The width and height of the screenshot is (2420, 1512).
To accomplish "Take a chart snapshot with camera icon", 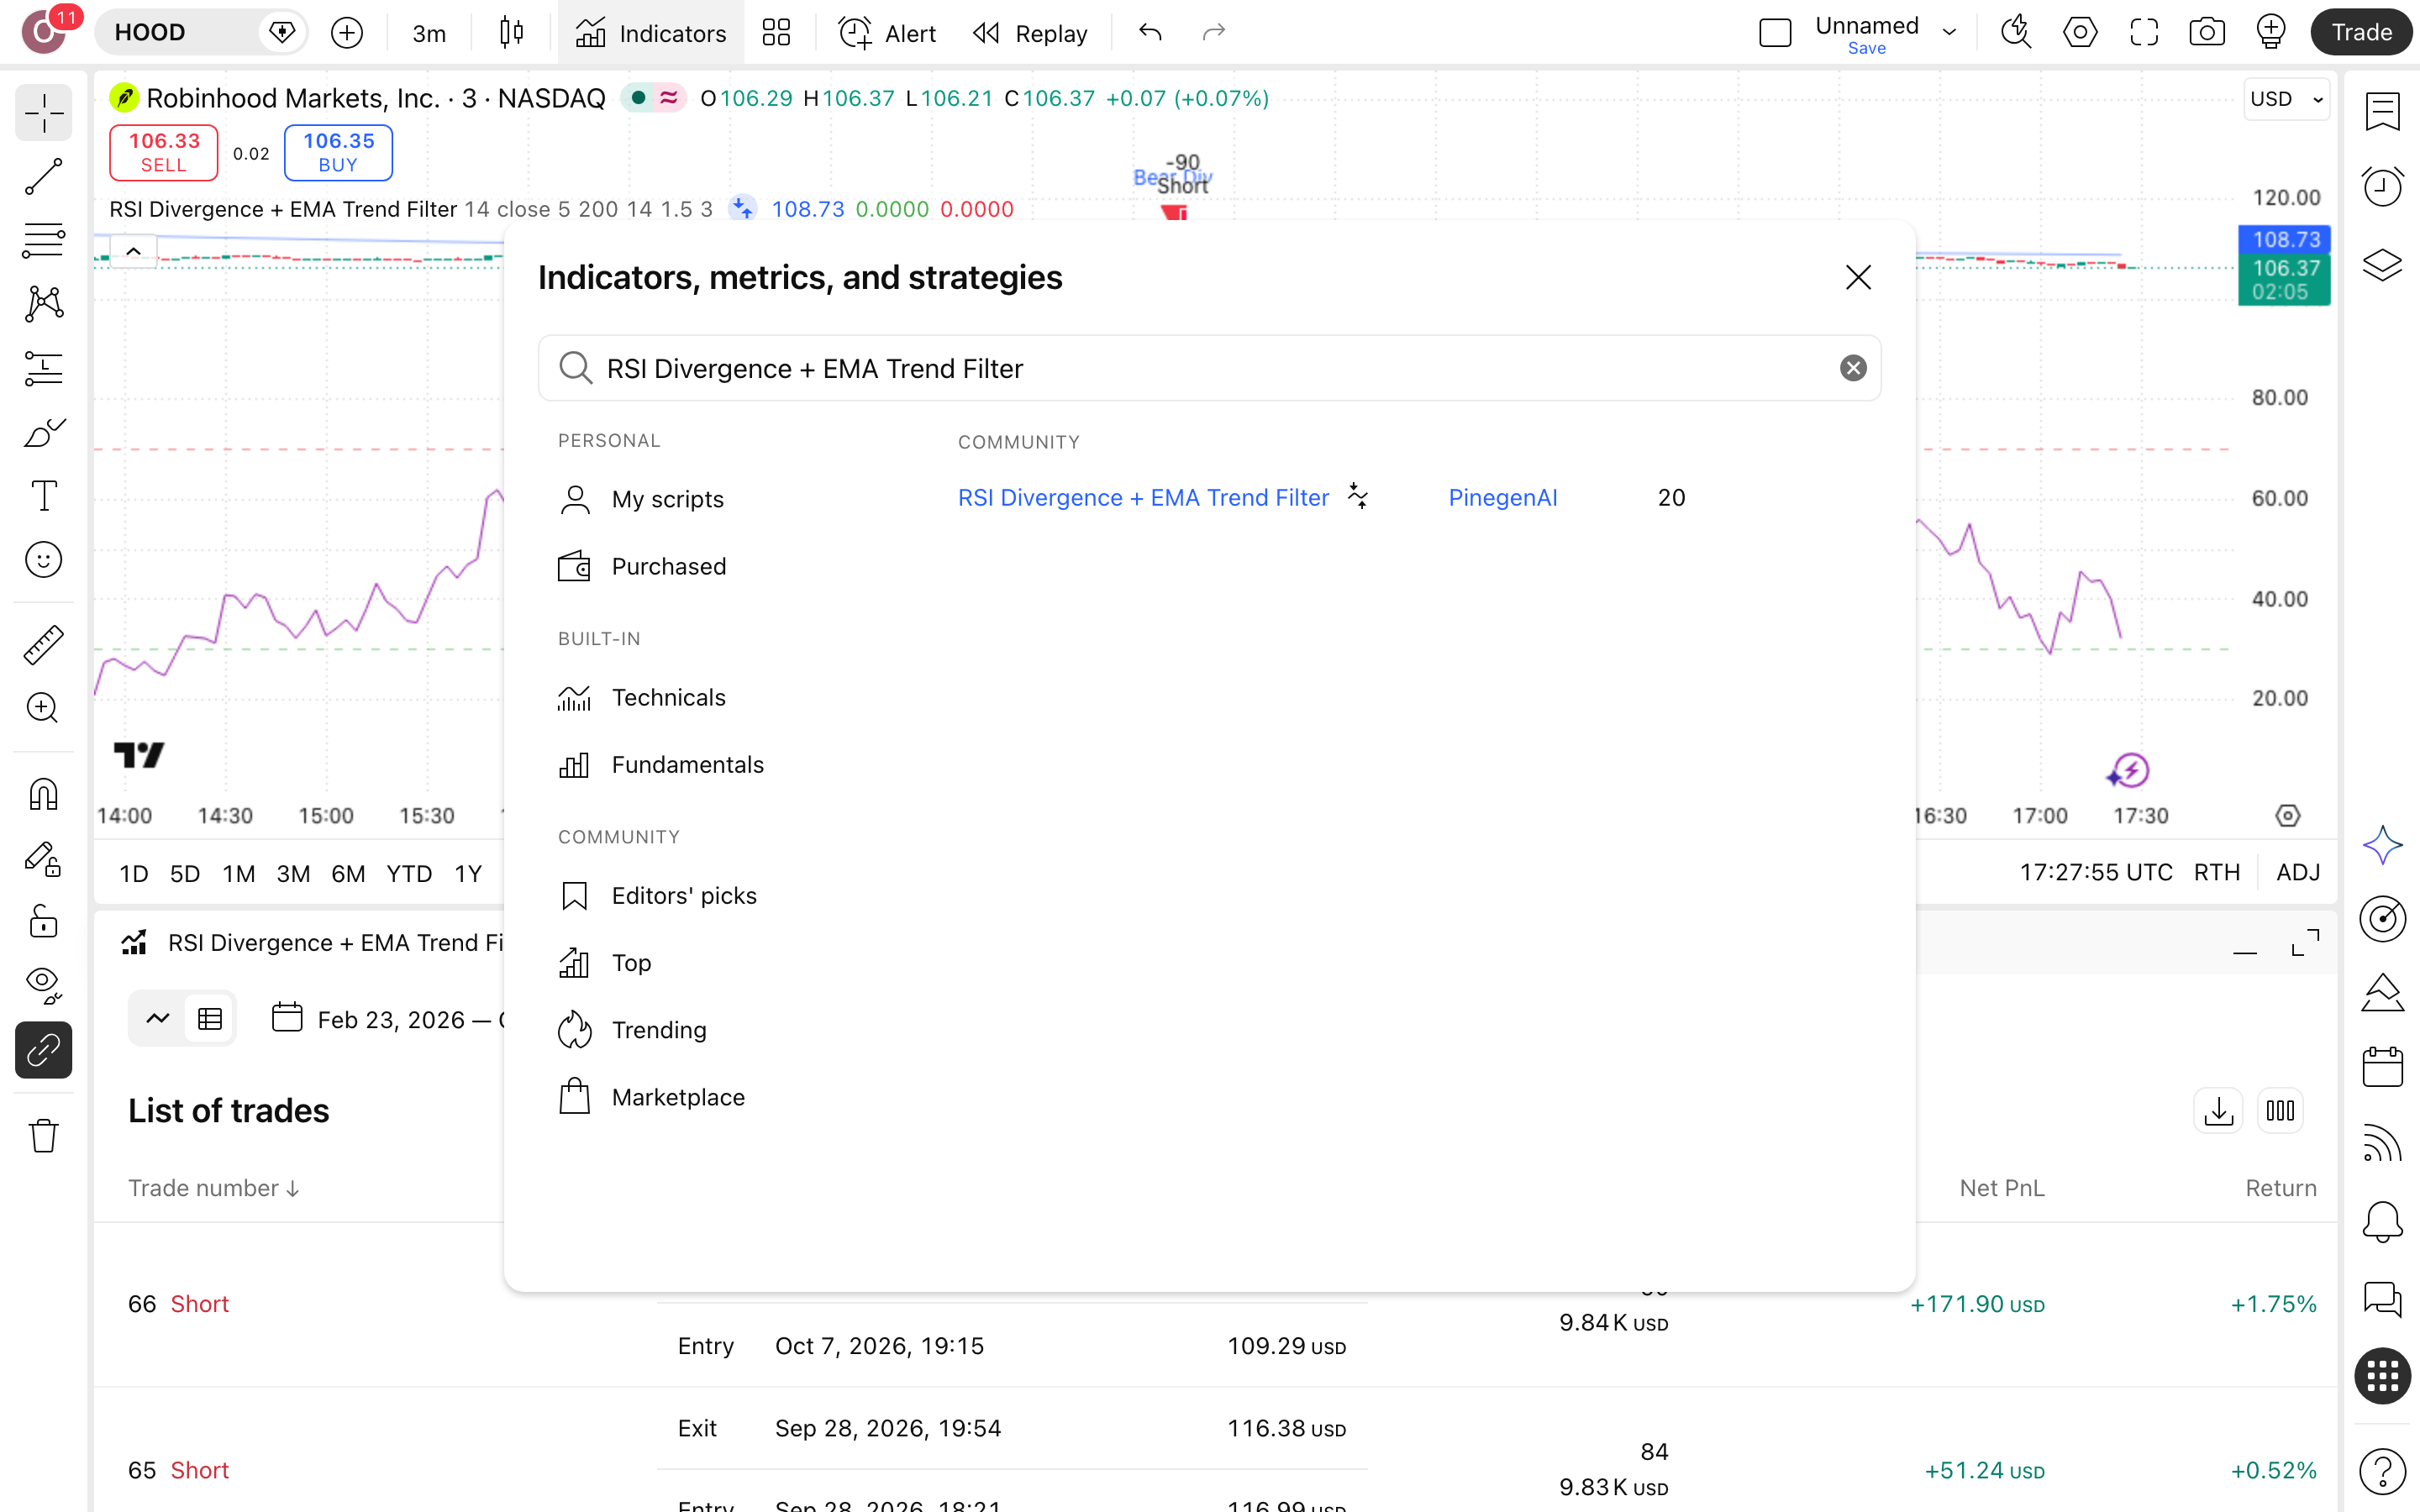I will (x=2207, y=33).
